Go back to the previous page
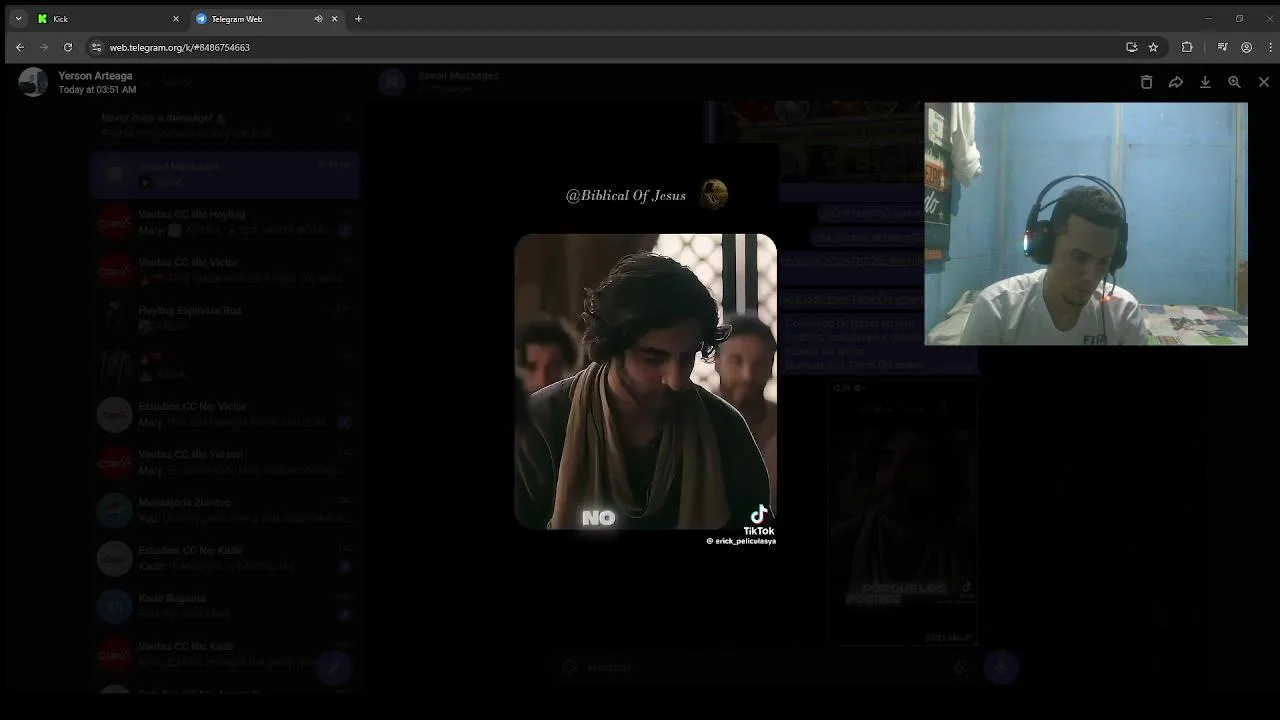Viewport: 1280px width, 720px height. pos(20,47)
